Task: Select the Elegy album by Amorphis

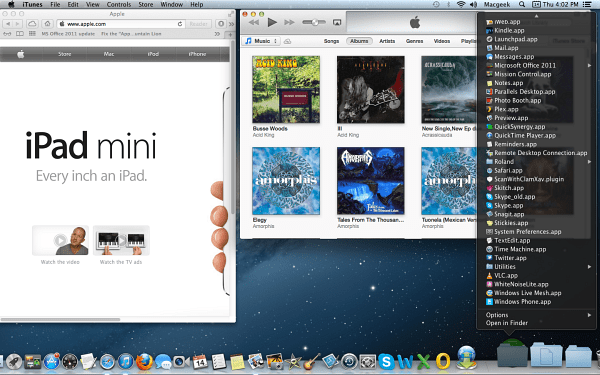Action: coord(286,181)
